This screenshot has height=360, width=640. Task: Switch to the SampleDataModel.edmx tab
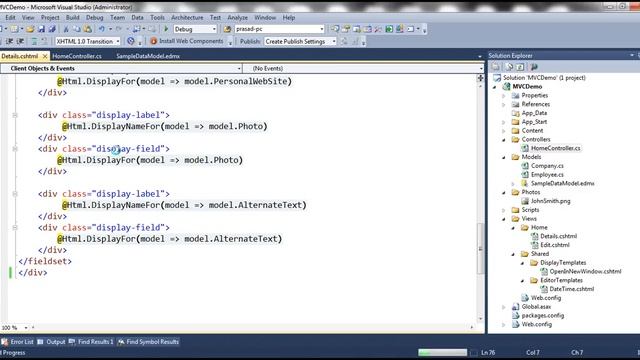point(148,56)
